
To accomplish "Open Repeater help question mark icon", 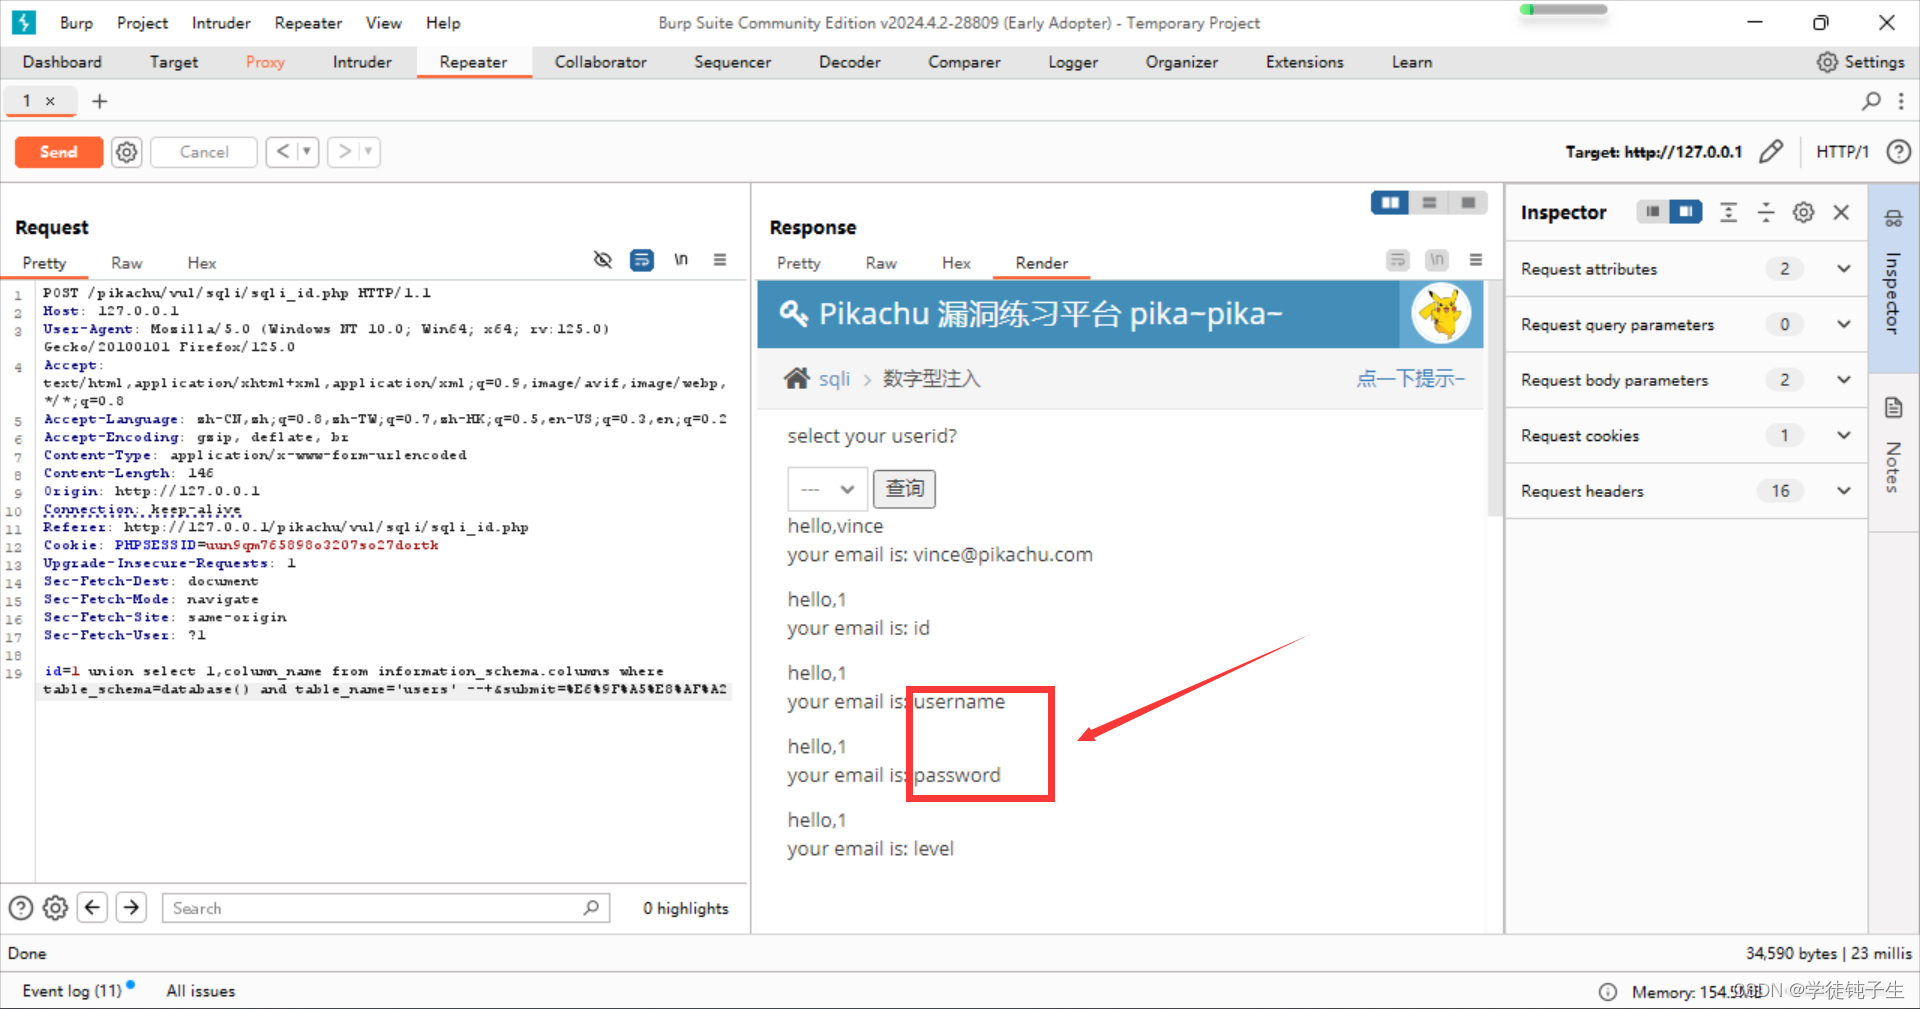I will 1898,152.
